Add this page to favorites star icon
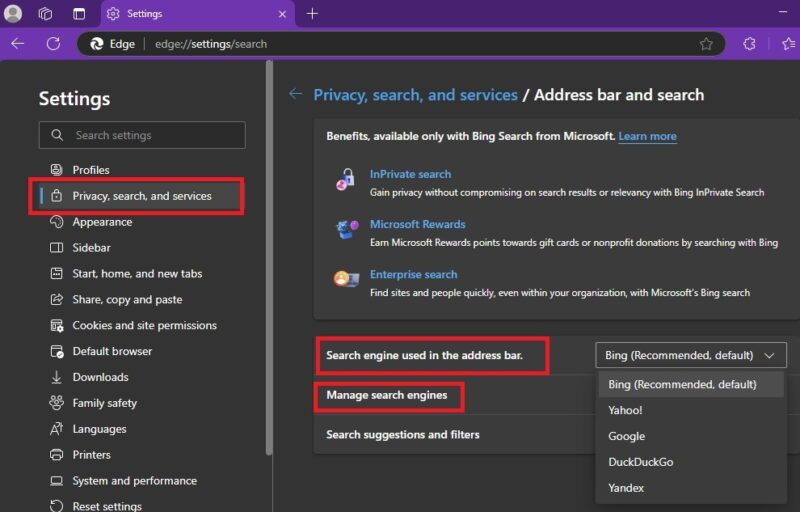The height and width of the screenshot is (512, 800). click(x=706, y=44)
